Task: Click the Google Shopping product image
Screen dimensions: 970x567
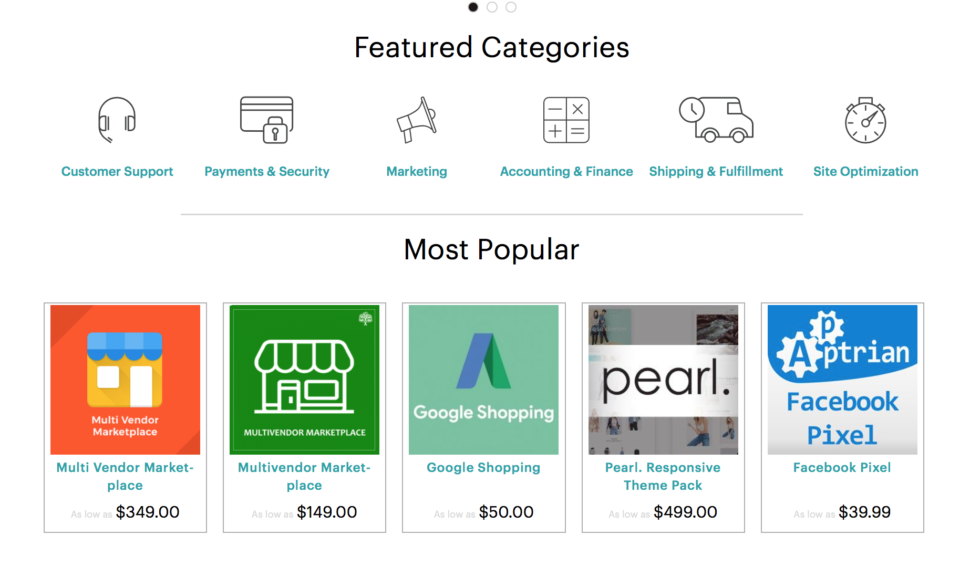Action: coord(484,380)
